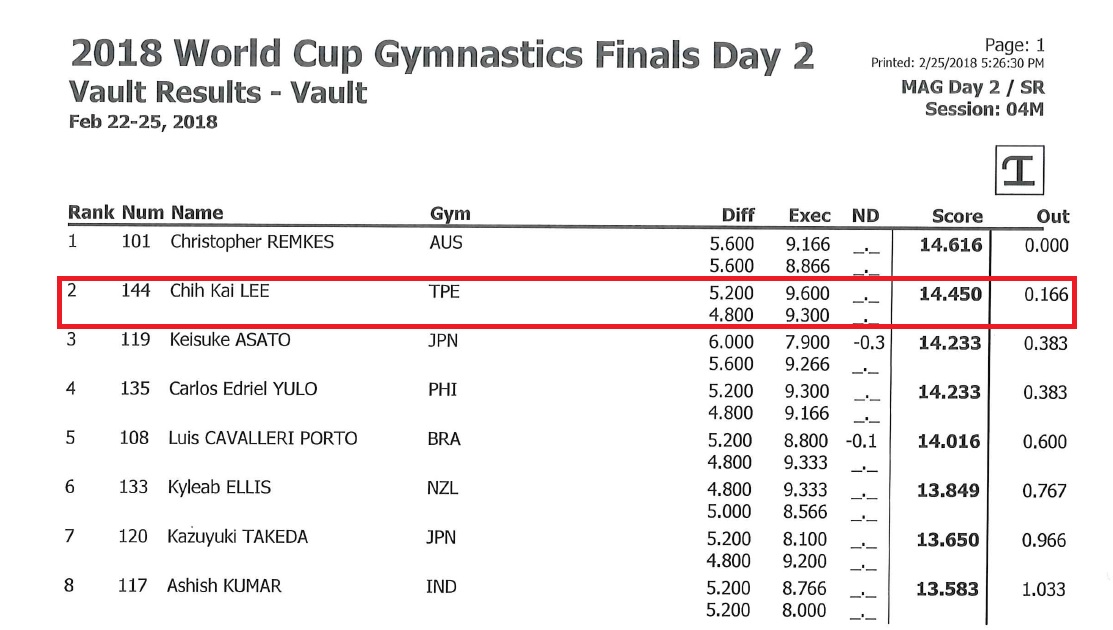Select Christopher REMKES name in first row
The image size is (1113, 630).
252,242
